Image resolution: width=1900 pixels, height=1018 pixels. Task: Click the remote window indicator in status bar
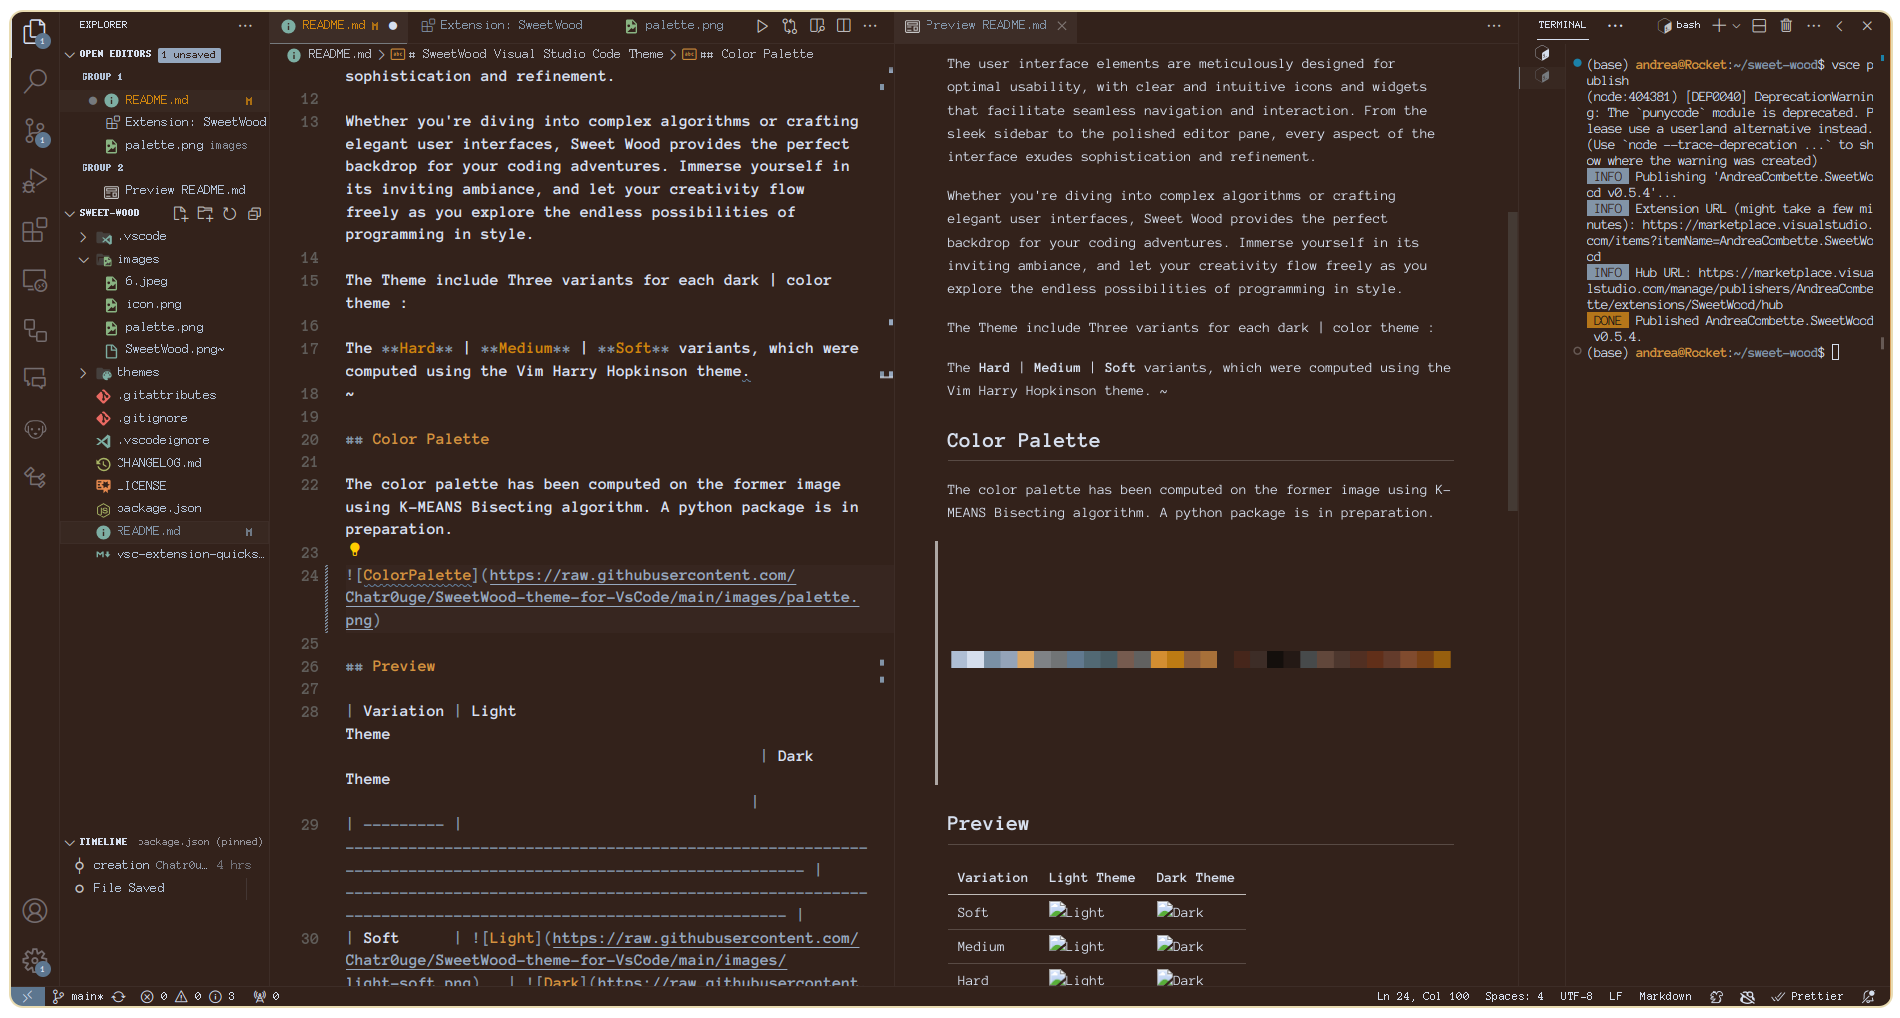point(28,997)
